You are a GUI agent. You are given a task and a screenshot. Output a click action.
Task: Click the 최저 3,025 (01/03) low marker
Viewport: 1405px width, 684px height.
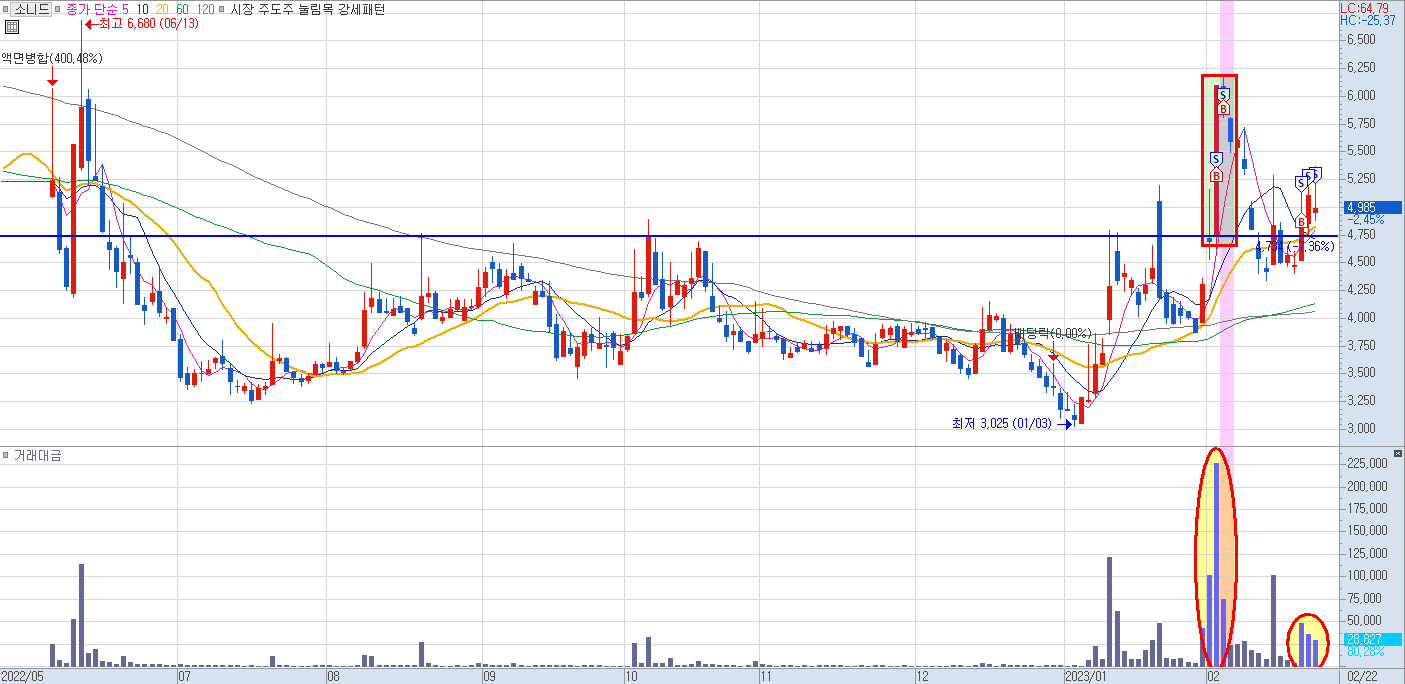pos(1012,424)
